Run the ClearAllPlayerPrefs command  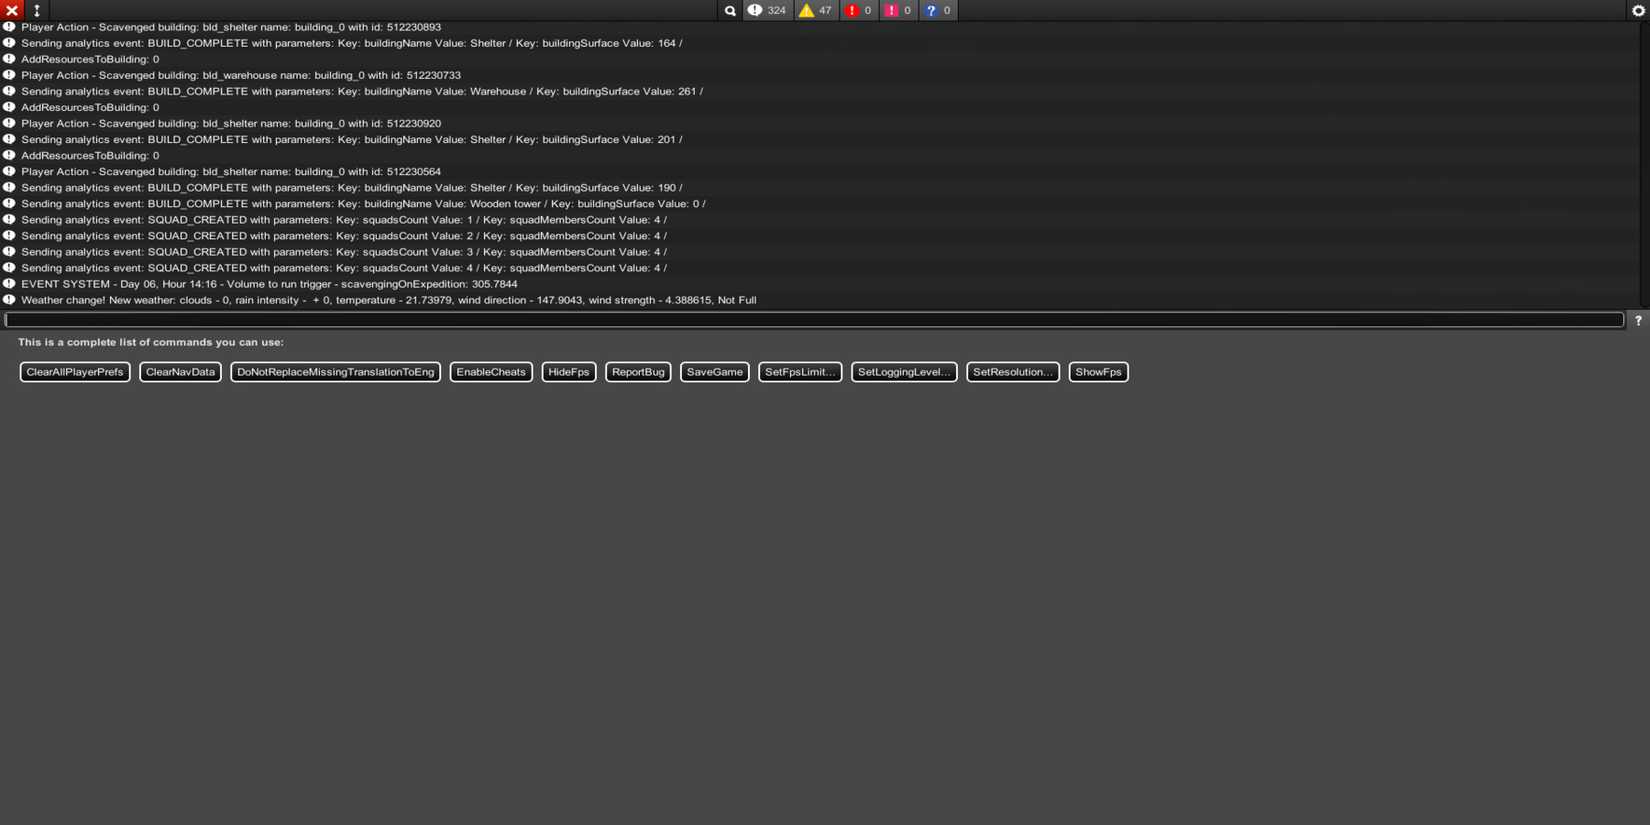pos(75,372)
